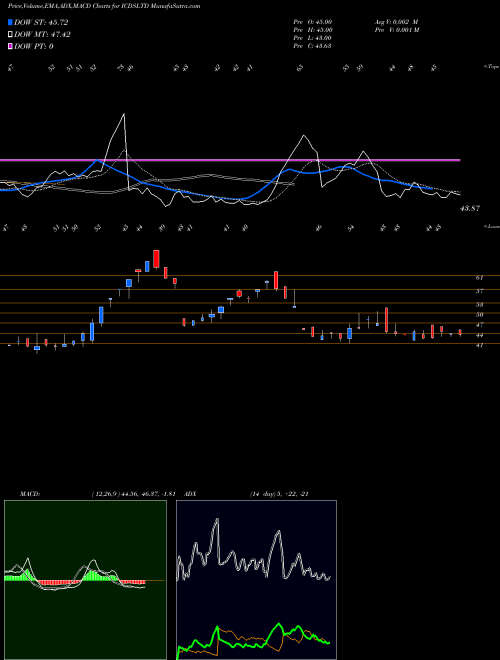This screenshot has width=500, height=660.
Task: Click the 'Pre V: 0.001 M' value
Action: coord(397,30)
